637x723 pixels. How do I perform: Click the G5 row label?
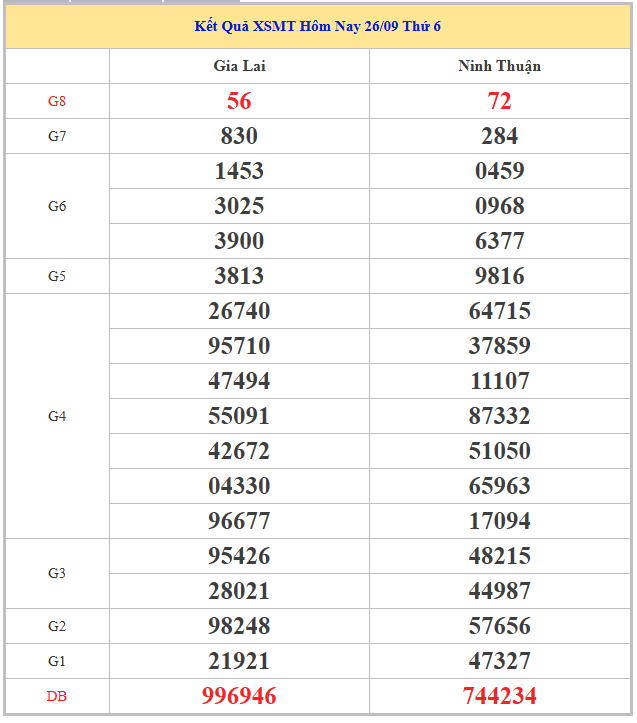(x=57, y=276)
